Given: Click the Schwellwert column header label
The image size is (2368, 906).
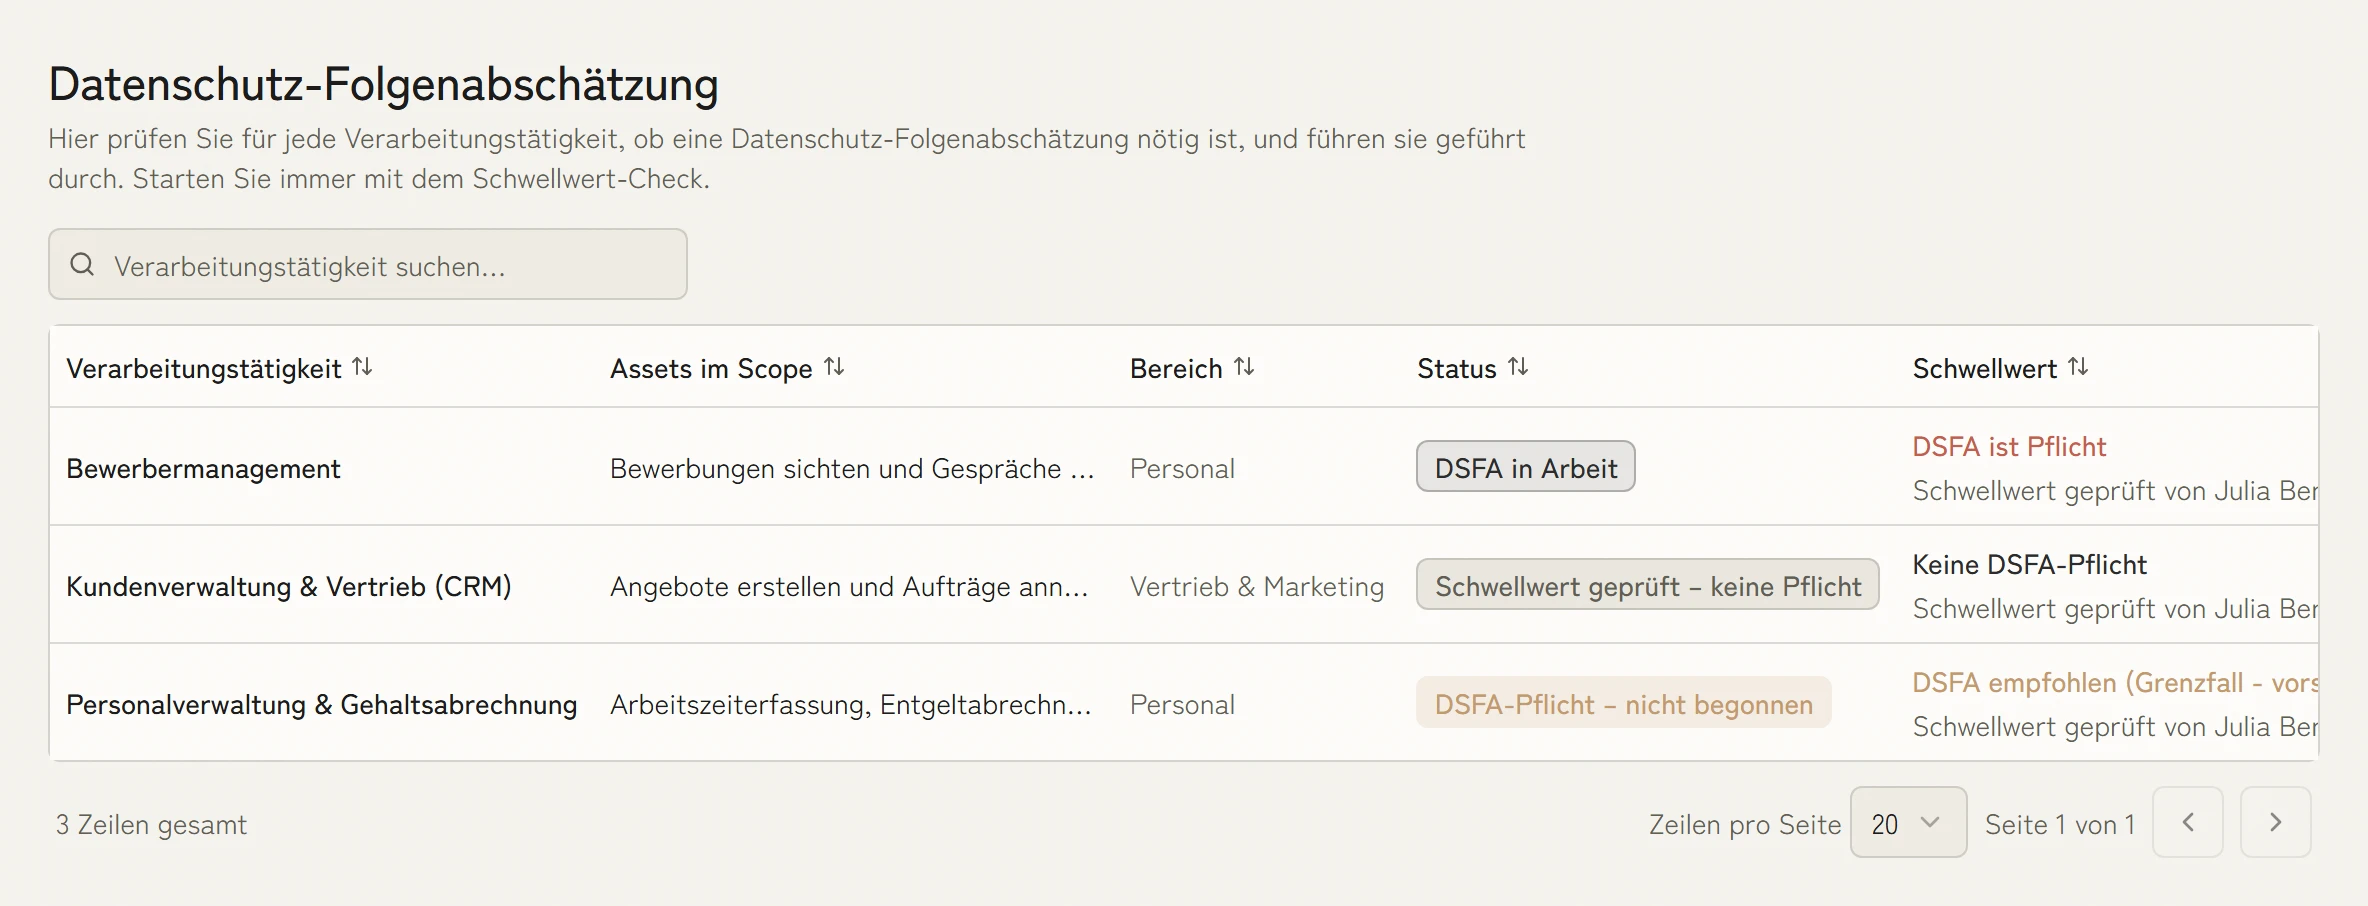Looking at the screenshot, I should coord(1985,369).
